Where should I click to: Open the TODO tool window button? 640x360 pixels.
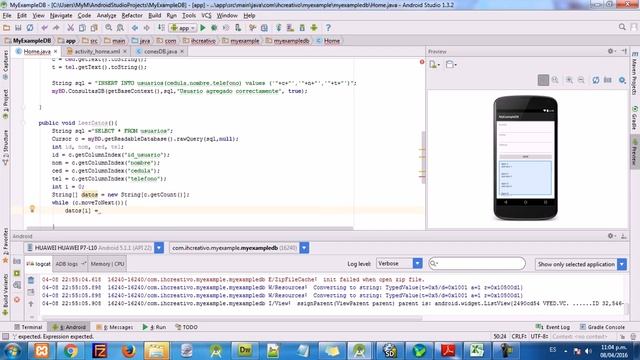(x=186, y=327)
